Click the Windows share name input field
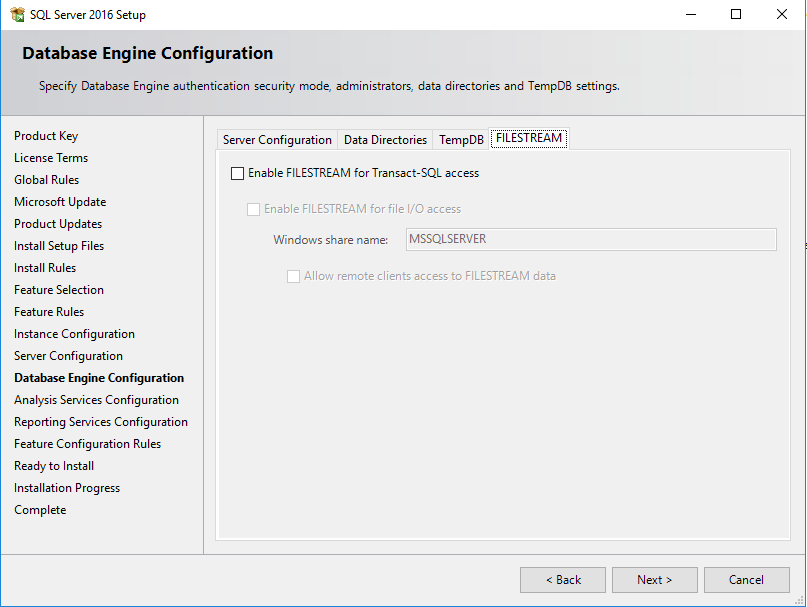The width and height of the screenshot is (807, 607). 591,239
